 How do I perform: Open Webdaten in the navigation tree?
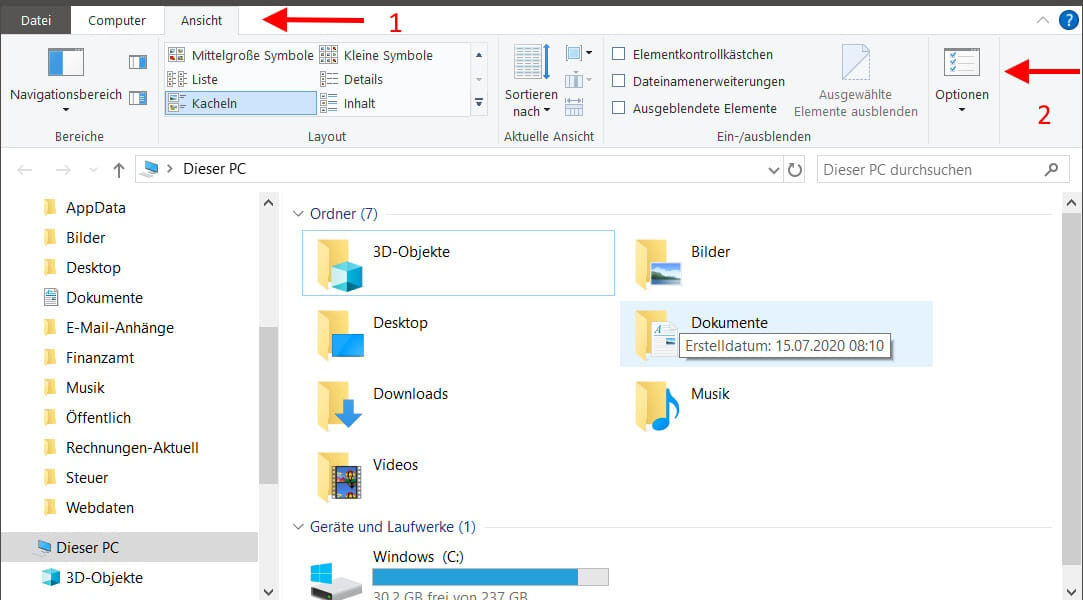click(x=99, y=507)
